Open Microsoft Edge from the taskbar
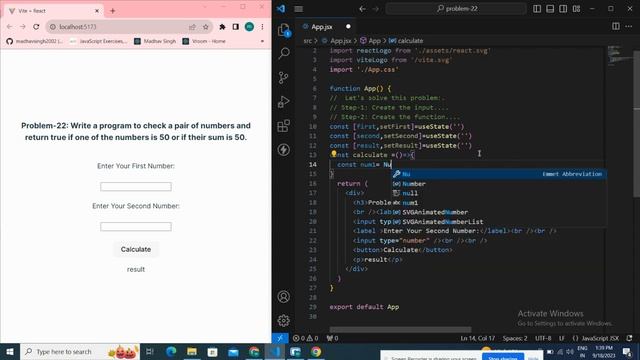640x360 pixels. pos(171,351)
